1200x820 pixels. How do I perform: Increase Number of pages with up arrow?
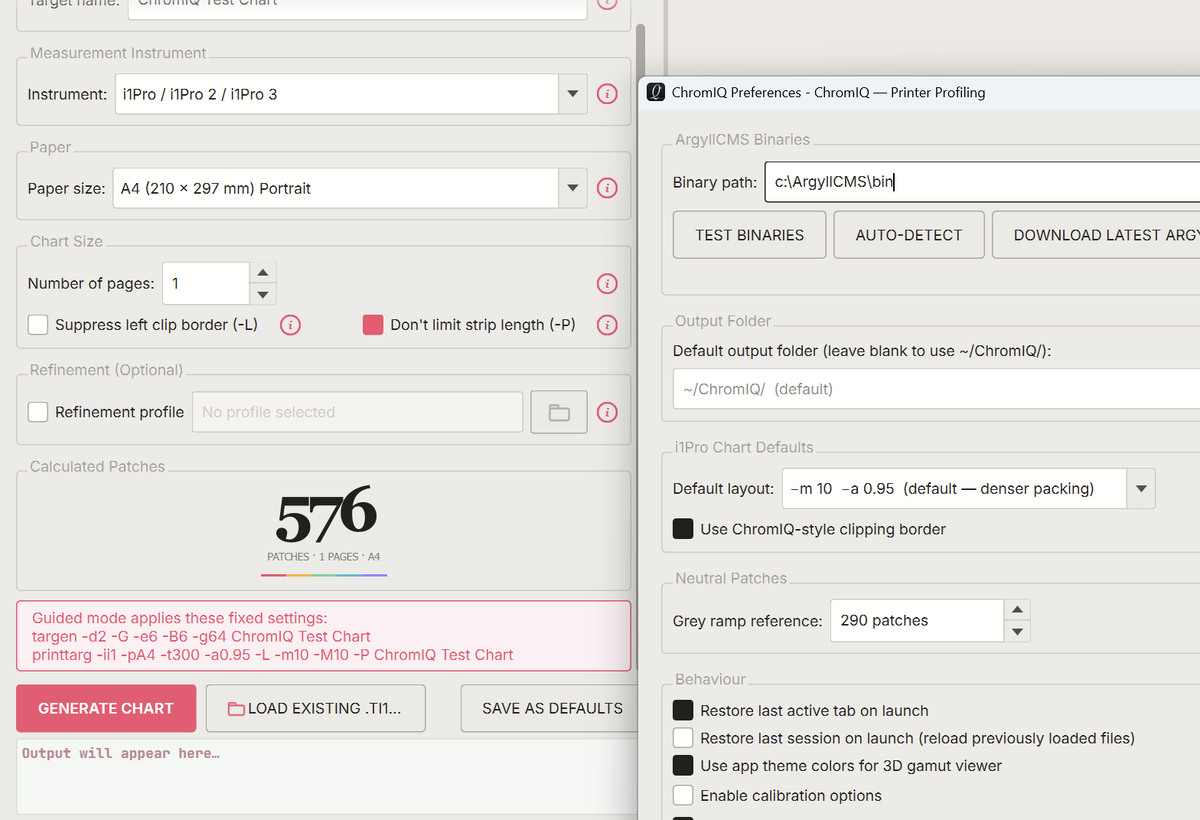(262, 272)
